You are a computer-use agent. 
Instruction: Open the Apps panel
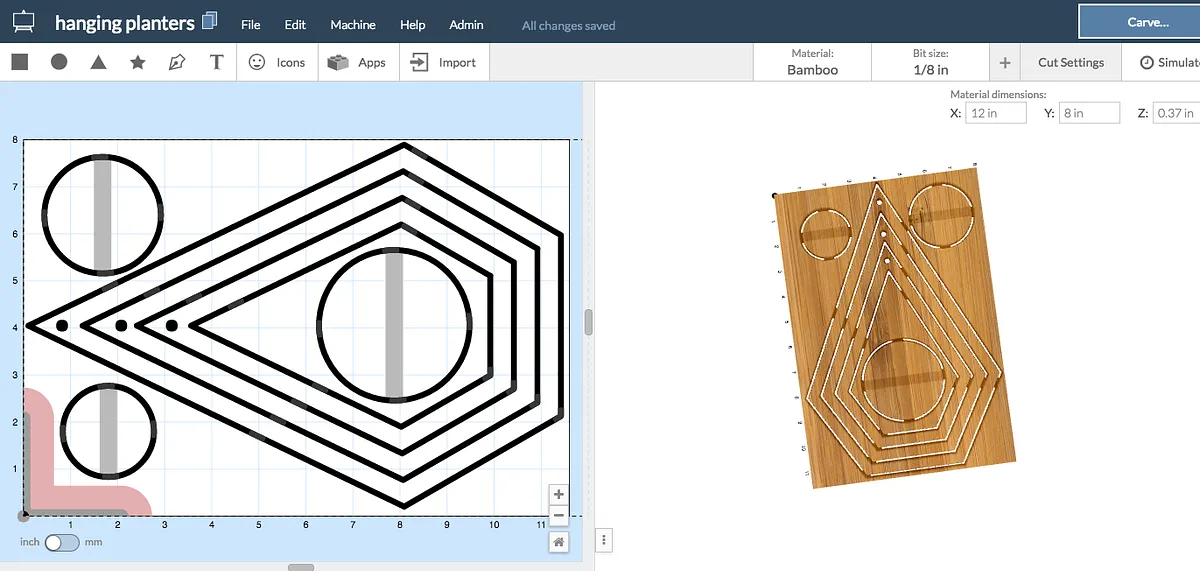point(358,62)
